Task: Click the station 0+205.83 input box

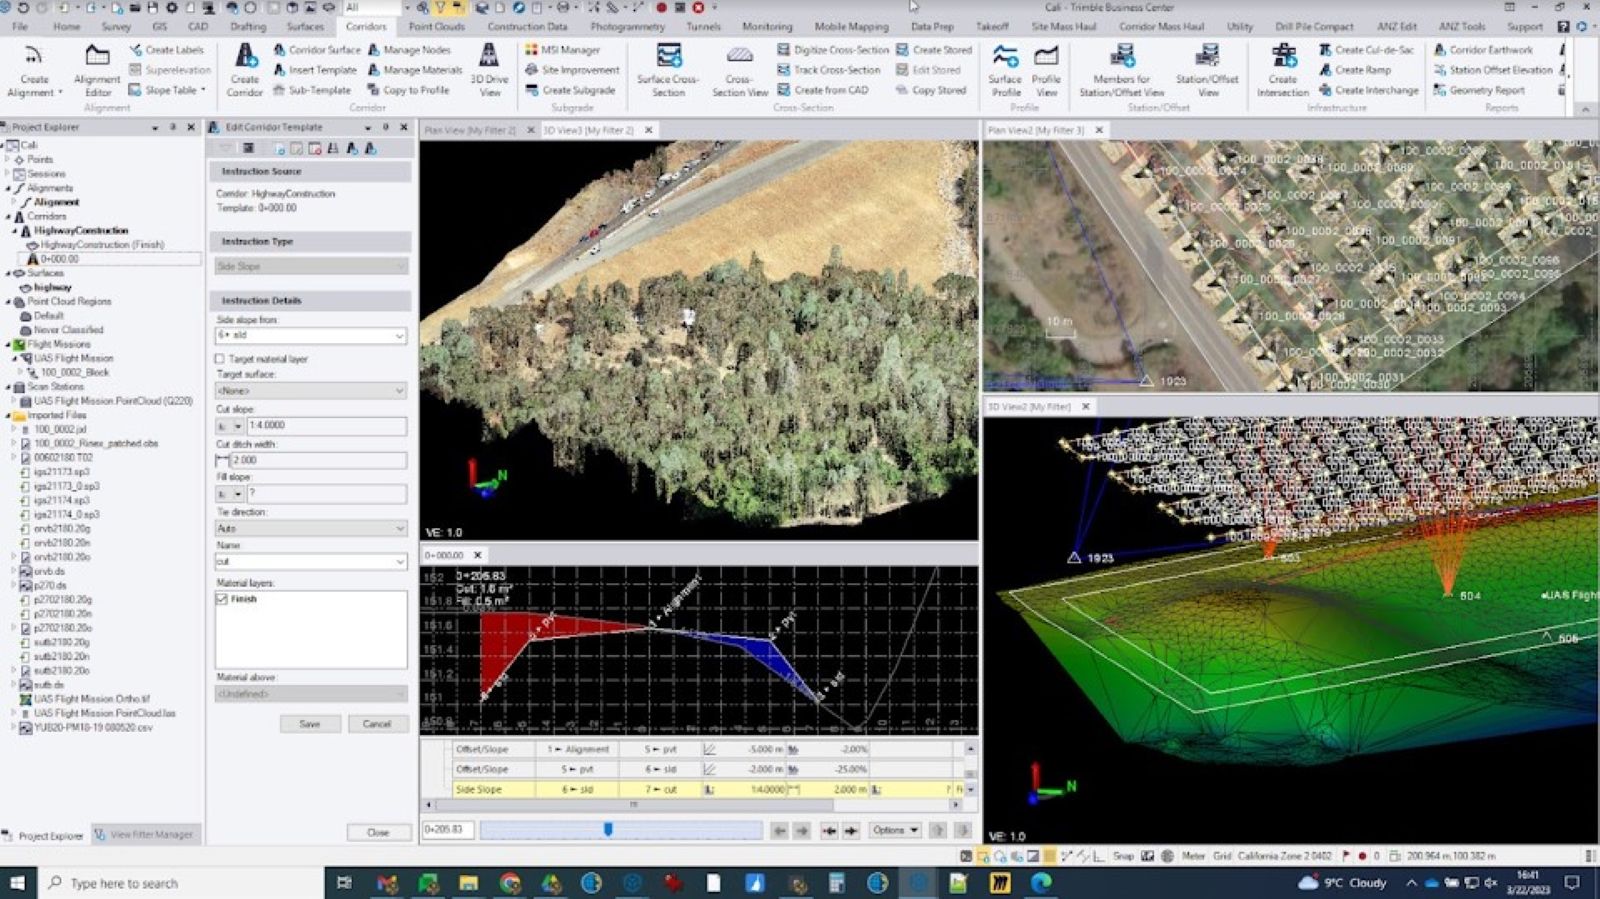Action: 447,830
